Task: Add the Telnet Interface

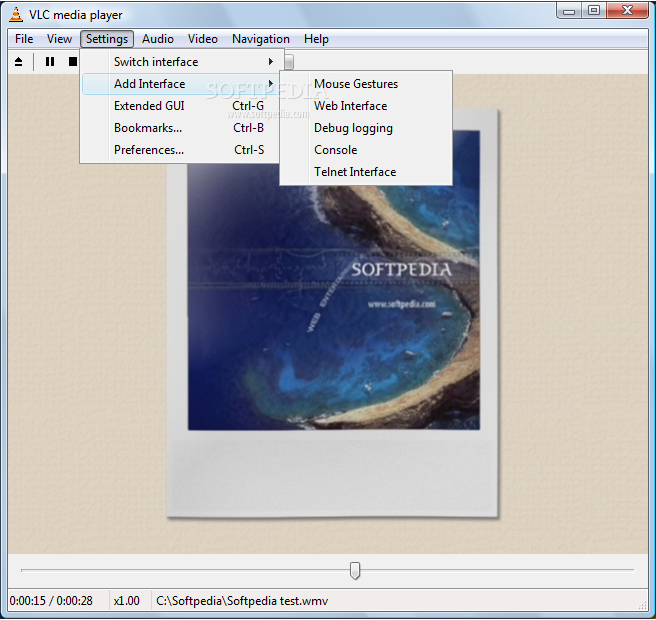Action: [x=366, y=172]
